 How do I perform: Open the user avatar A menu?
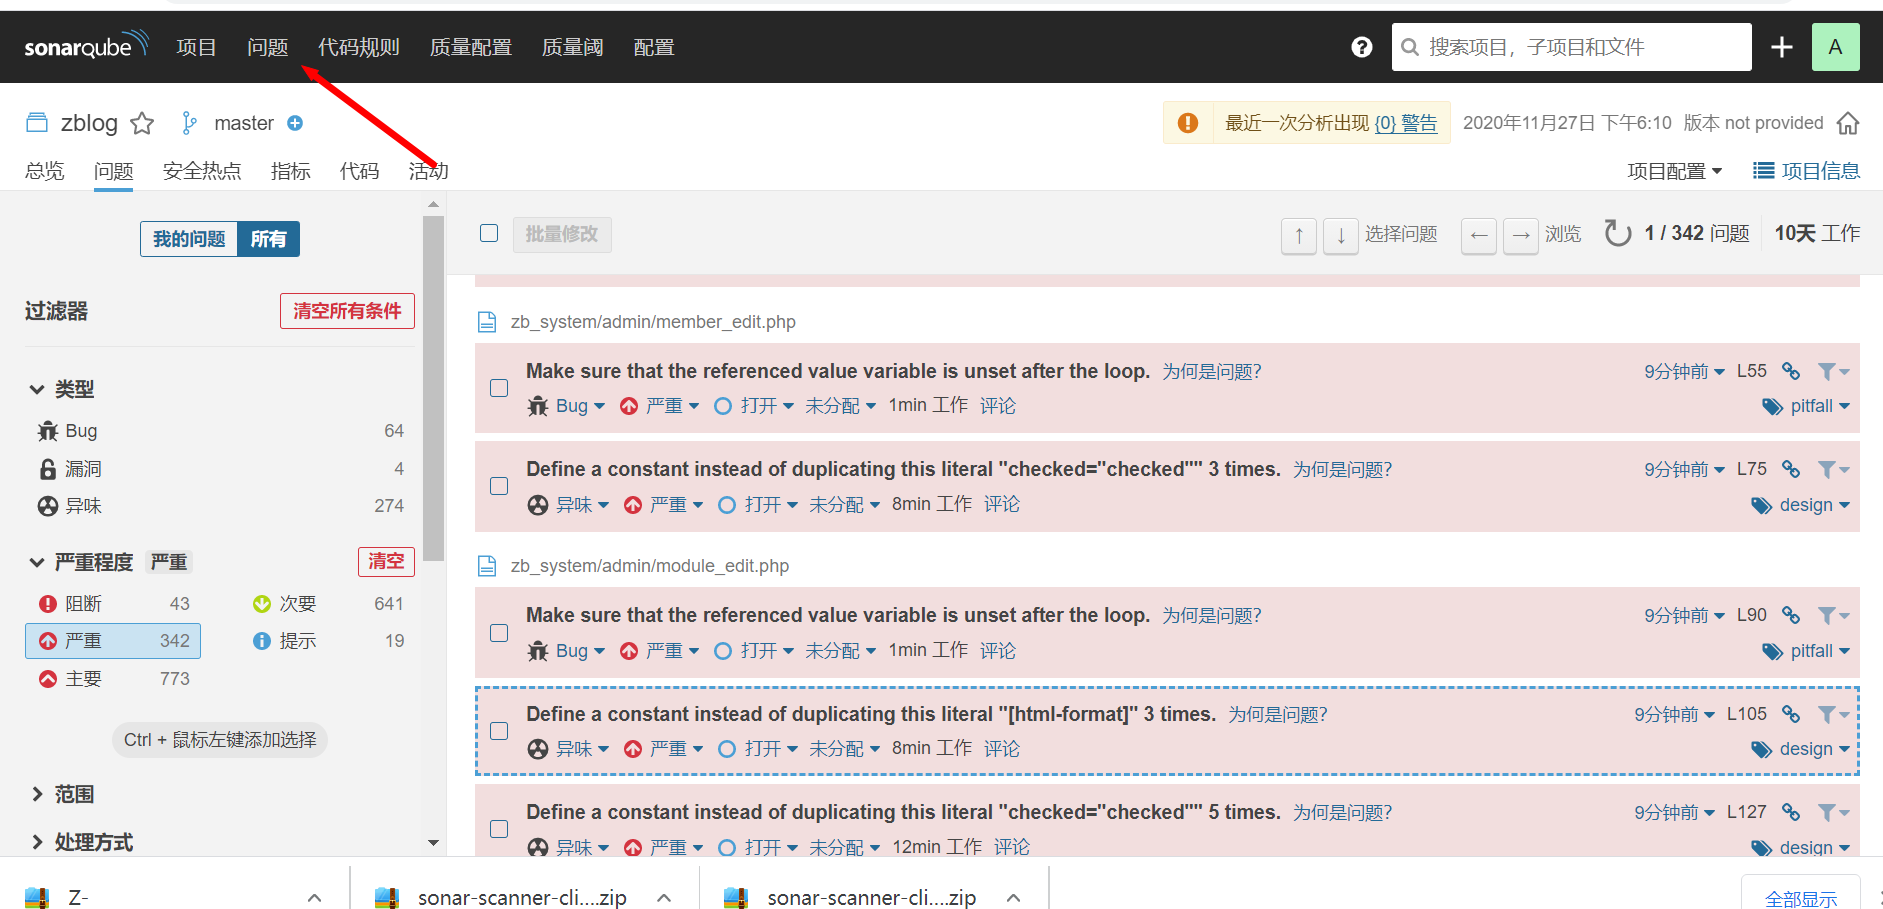[1835, 47]
